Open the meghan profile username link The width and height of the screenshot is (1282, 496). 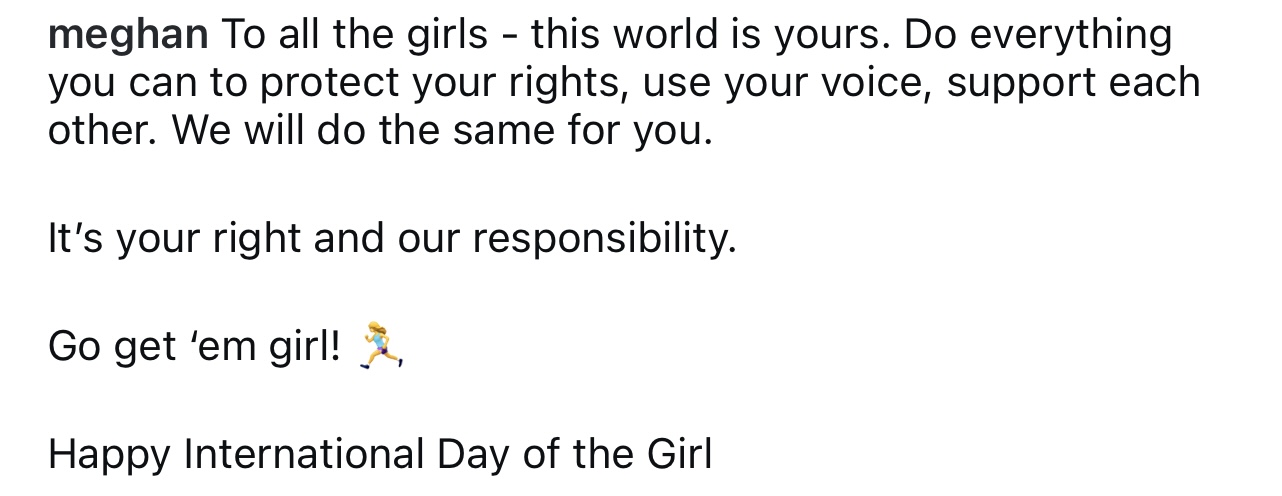(x=128, y=37)
